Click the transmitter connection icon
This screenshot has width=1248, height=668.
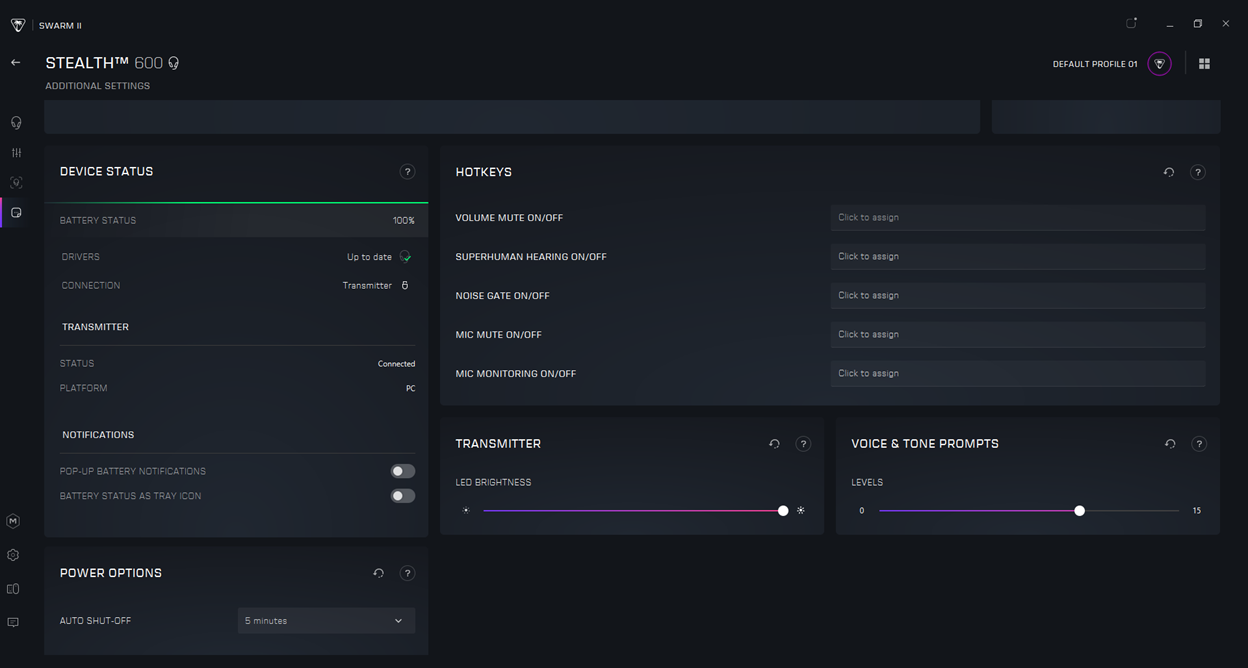pyautogui.click(x=405, y=285)
